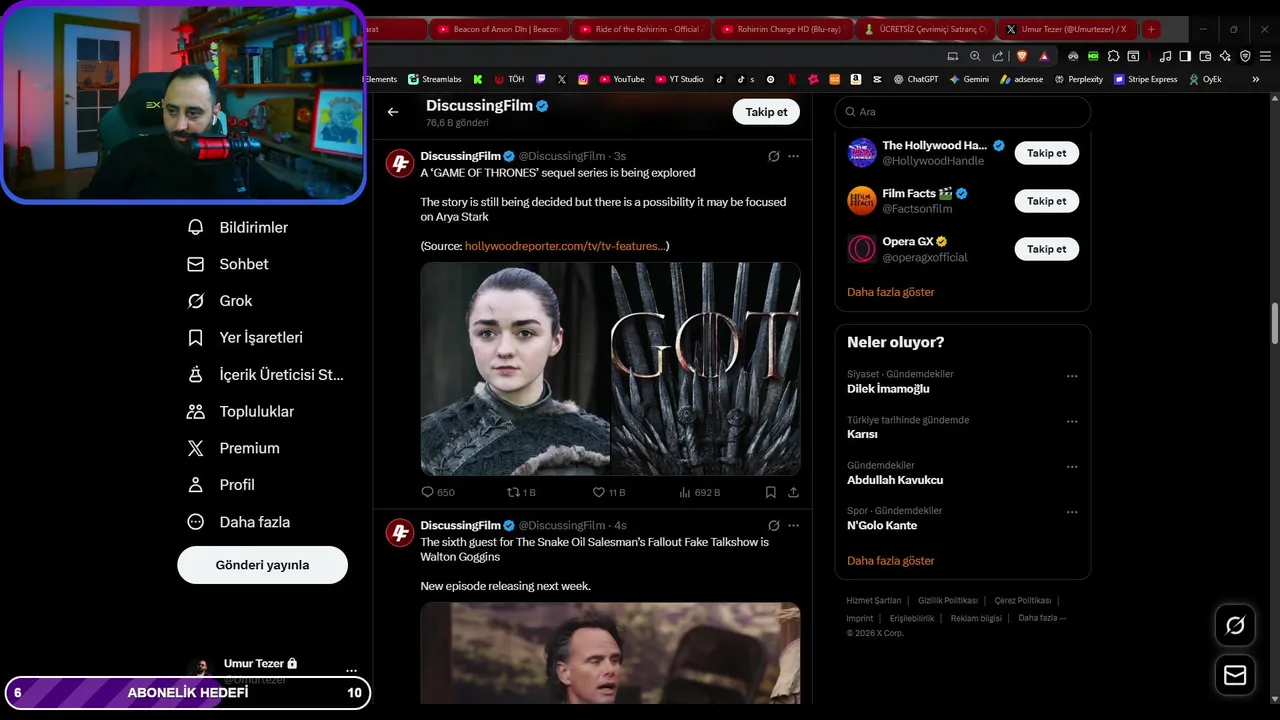Open Yer İşaretleri bookmarks
This screenshot has height=720, width=1280.
pos(245,338)
